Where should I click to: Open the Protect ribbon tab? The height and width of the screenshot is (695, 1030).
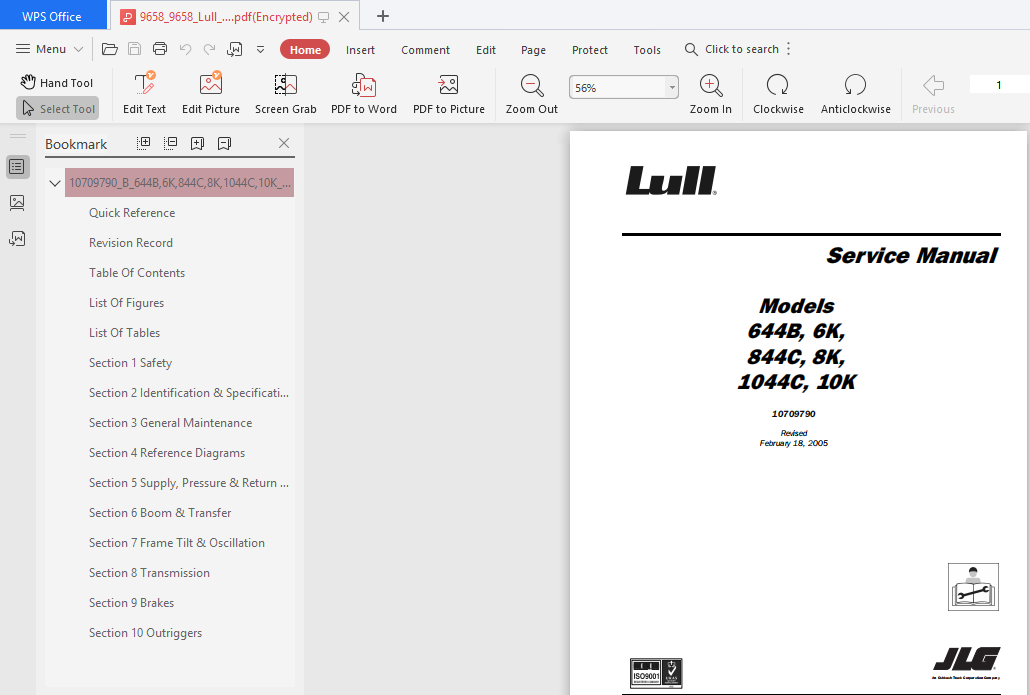(x=590, y=50)
